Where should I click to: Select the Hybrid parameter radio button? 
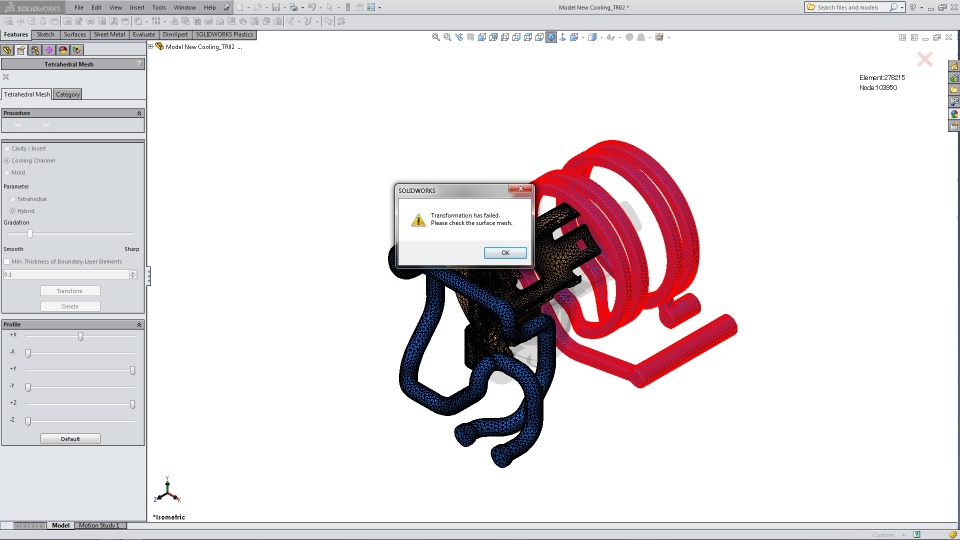point(13,211)
